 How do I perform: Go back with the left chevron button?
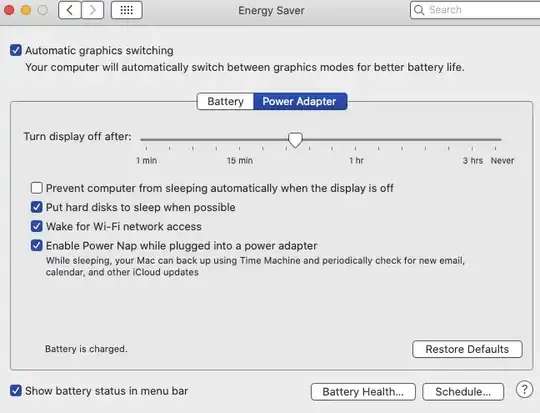(70, 10)
